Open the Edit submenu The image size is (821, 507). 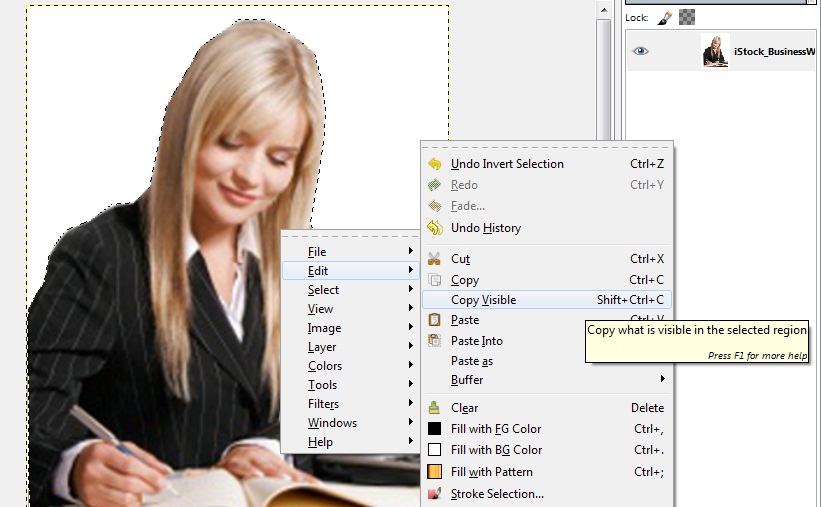[350, 271]
